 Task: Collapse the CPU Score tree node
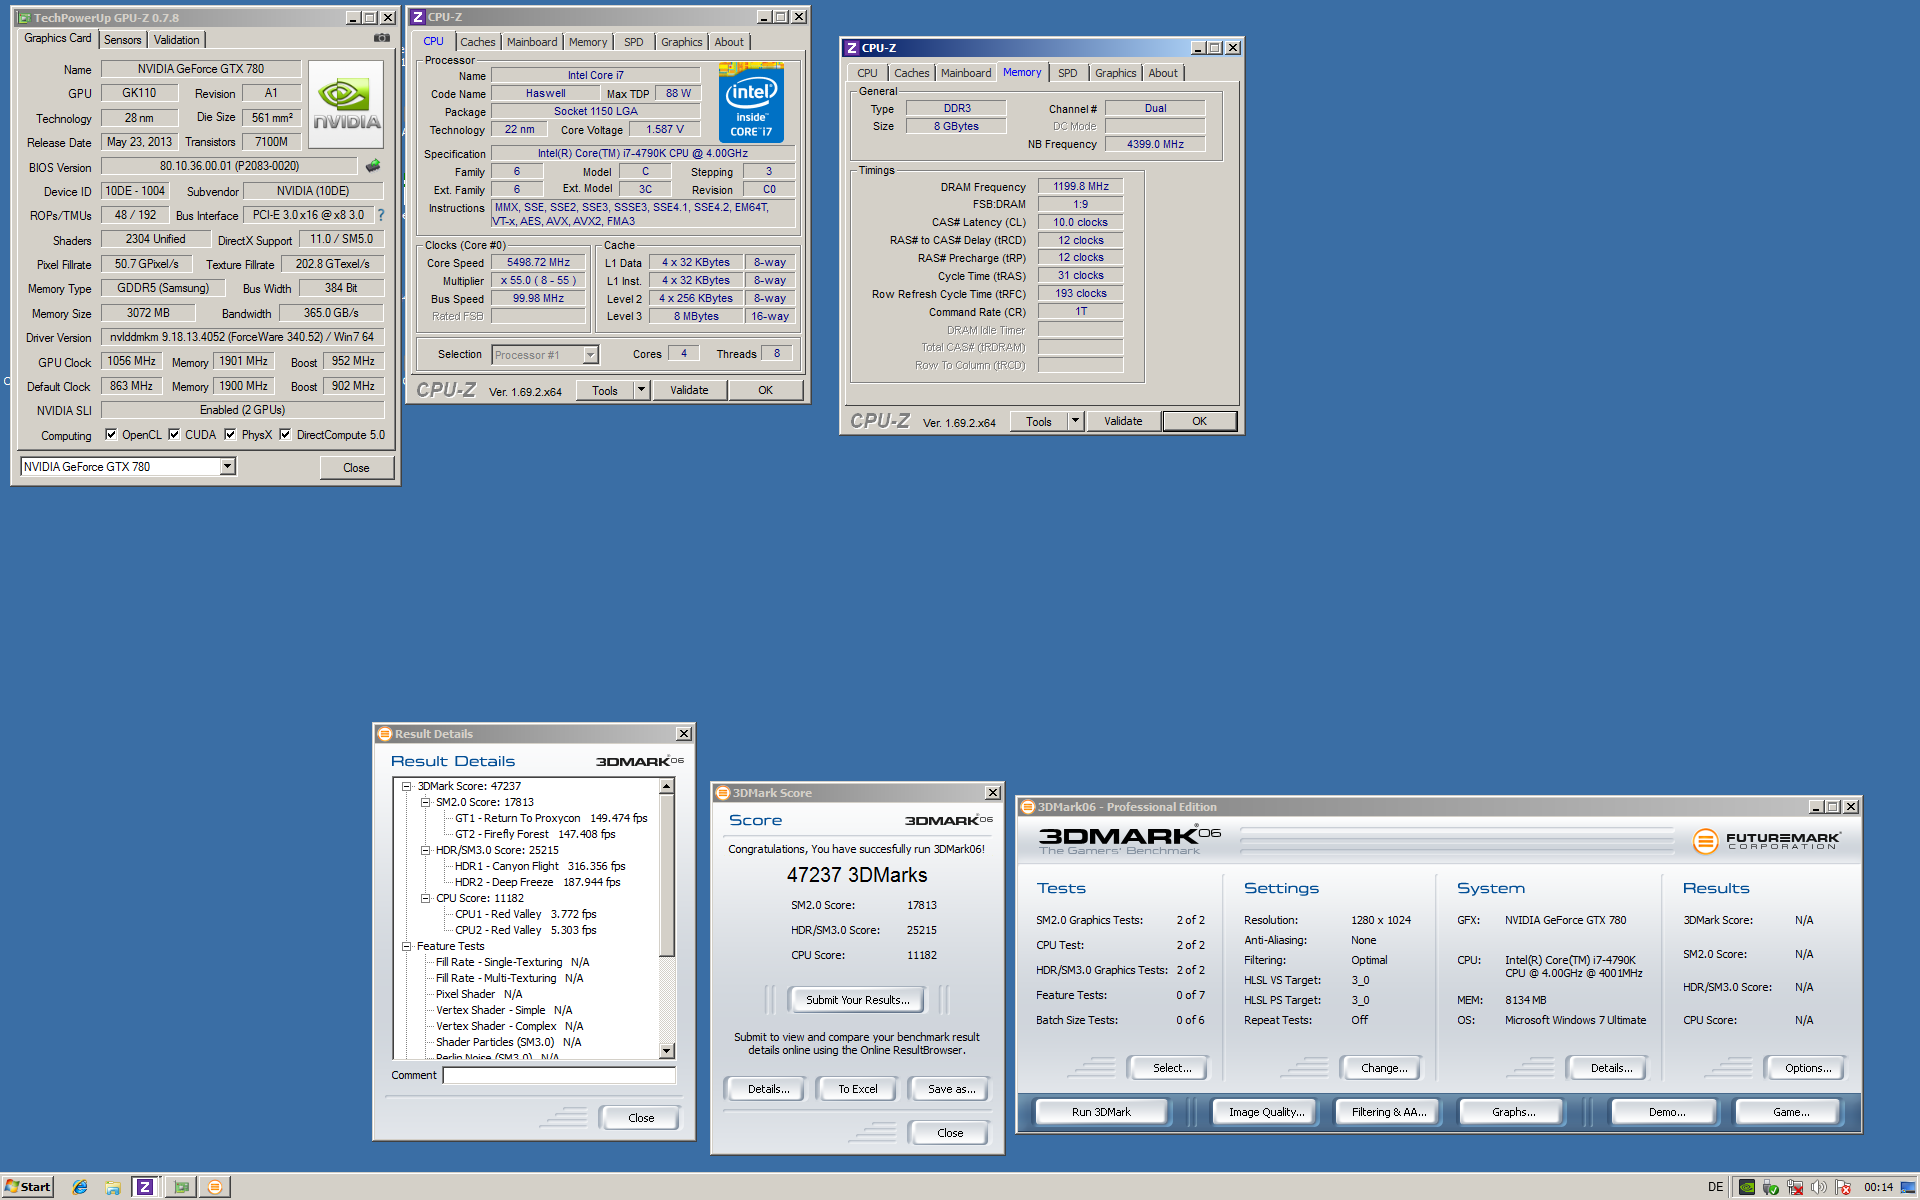(425, 899)
